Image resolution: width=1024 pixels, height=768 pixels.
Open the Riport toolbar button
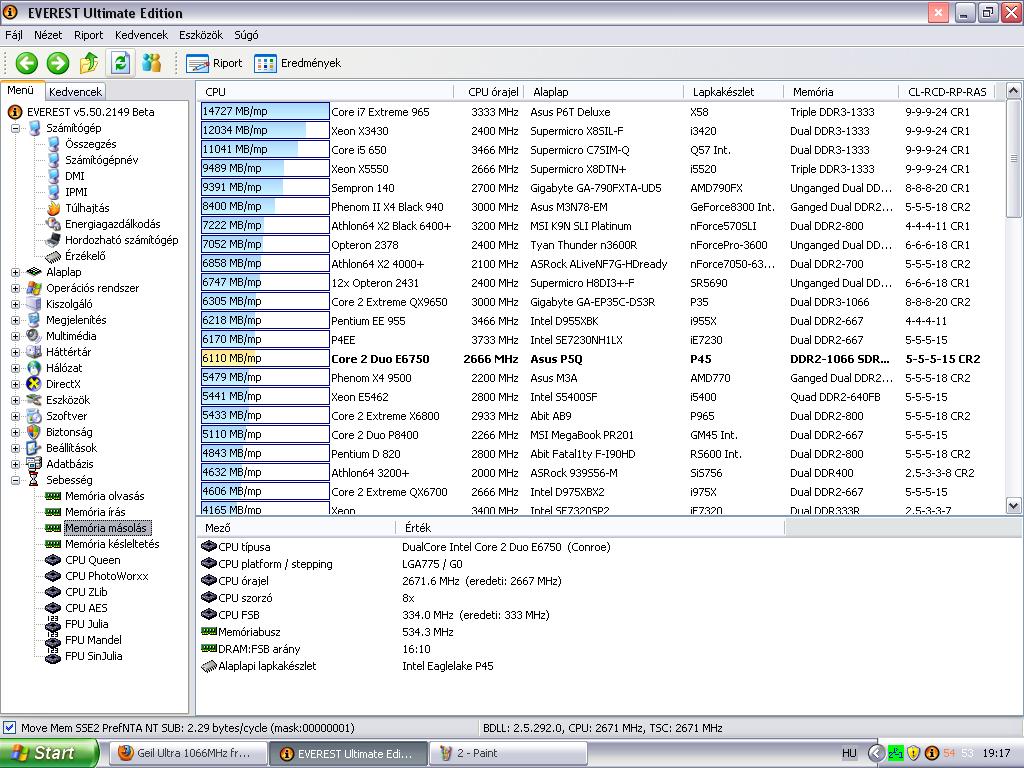click(x=214, y=63)
